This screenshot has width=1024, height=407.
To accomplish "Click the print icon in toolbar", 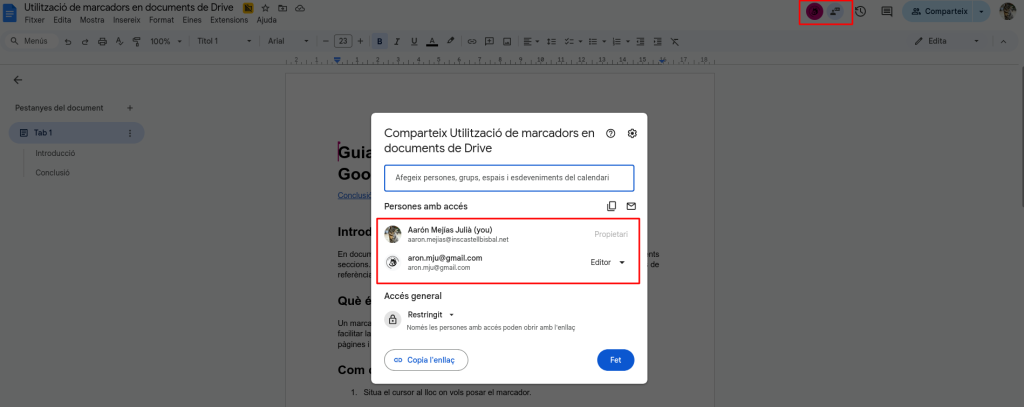I will [x=101, y=41].
